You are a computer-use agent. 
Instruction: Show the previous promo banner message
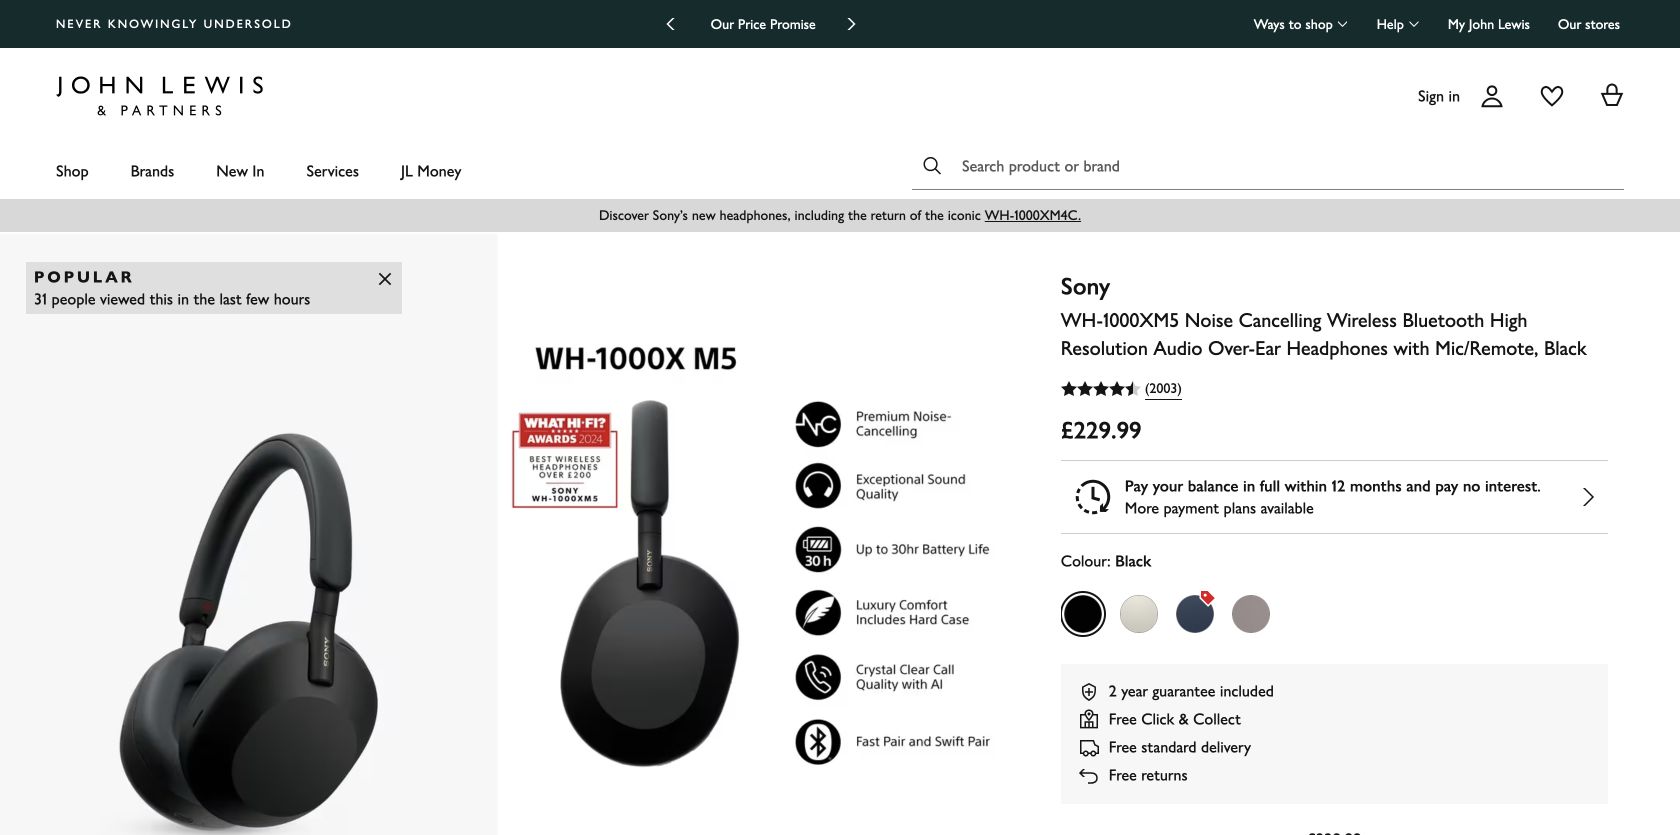pos(671,24)
